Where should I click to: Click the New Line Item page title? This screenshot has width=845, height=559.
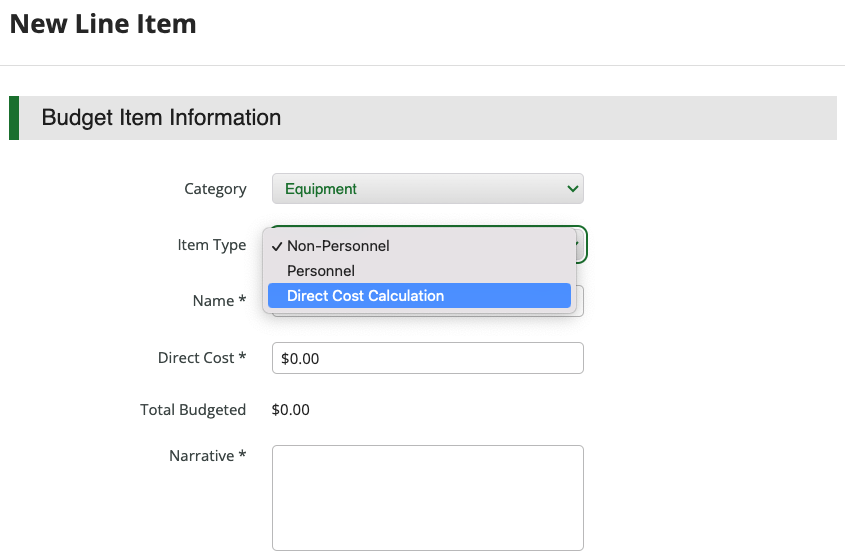pos(103,24)
